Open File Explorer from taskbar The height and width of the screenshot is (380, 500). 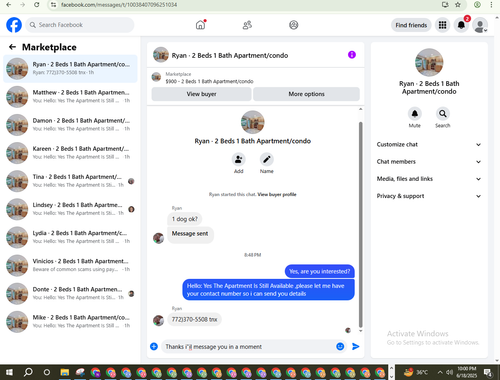65,372
